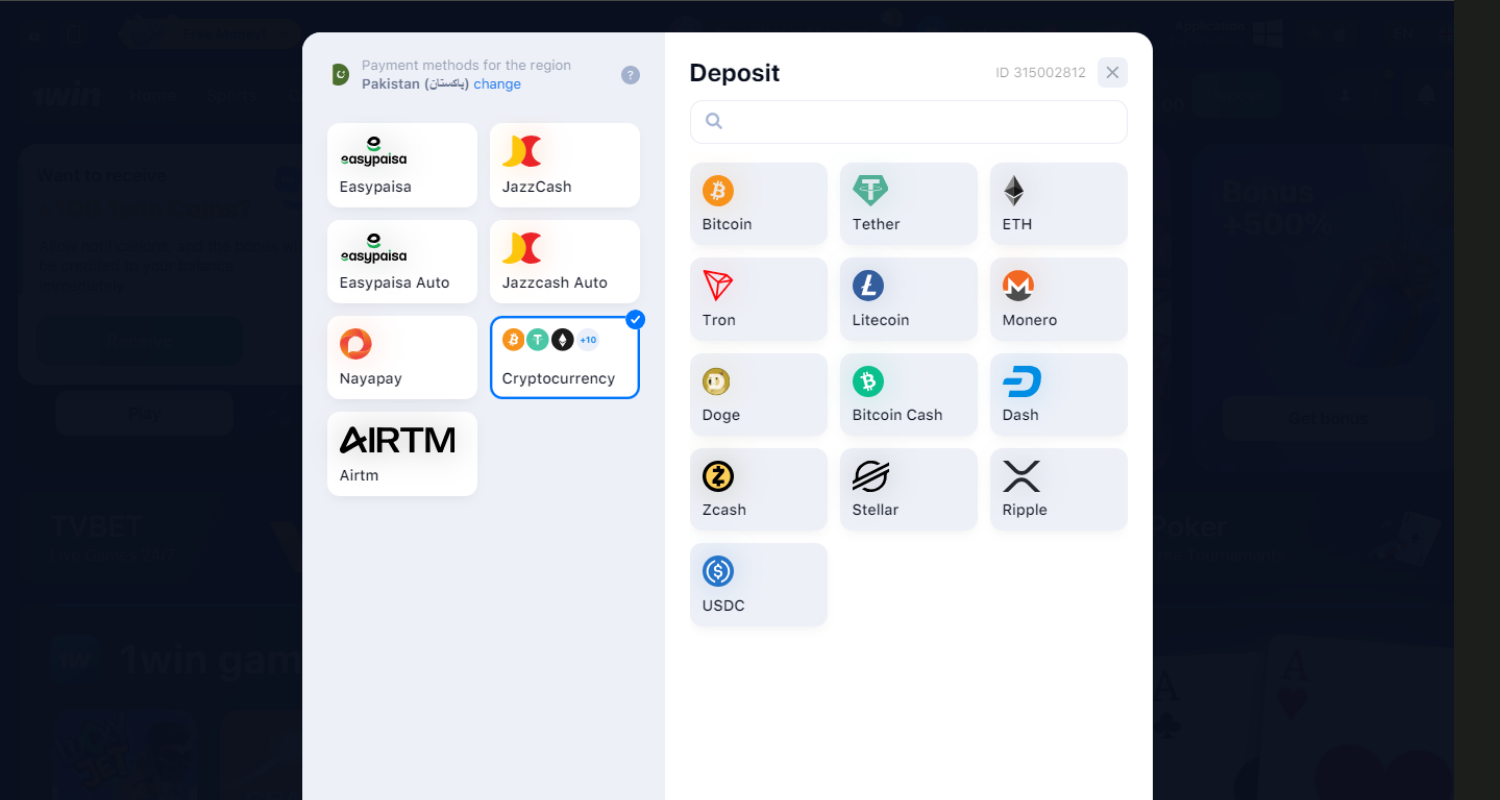
Task: Choose the Litecoin tile
Action: pos(908,299)
